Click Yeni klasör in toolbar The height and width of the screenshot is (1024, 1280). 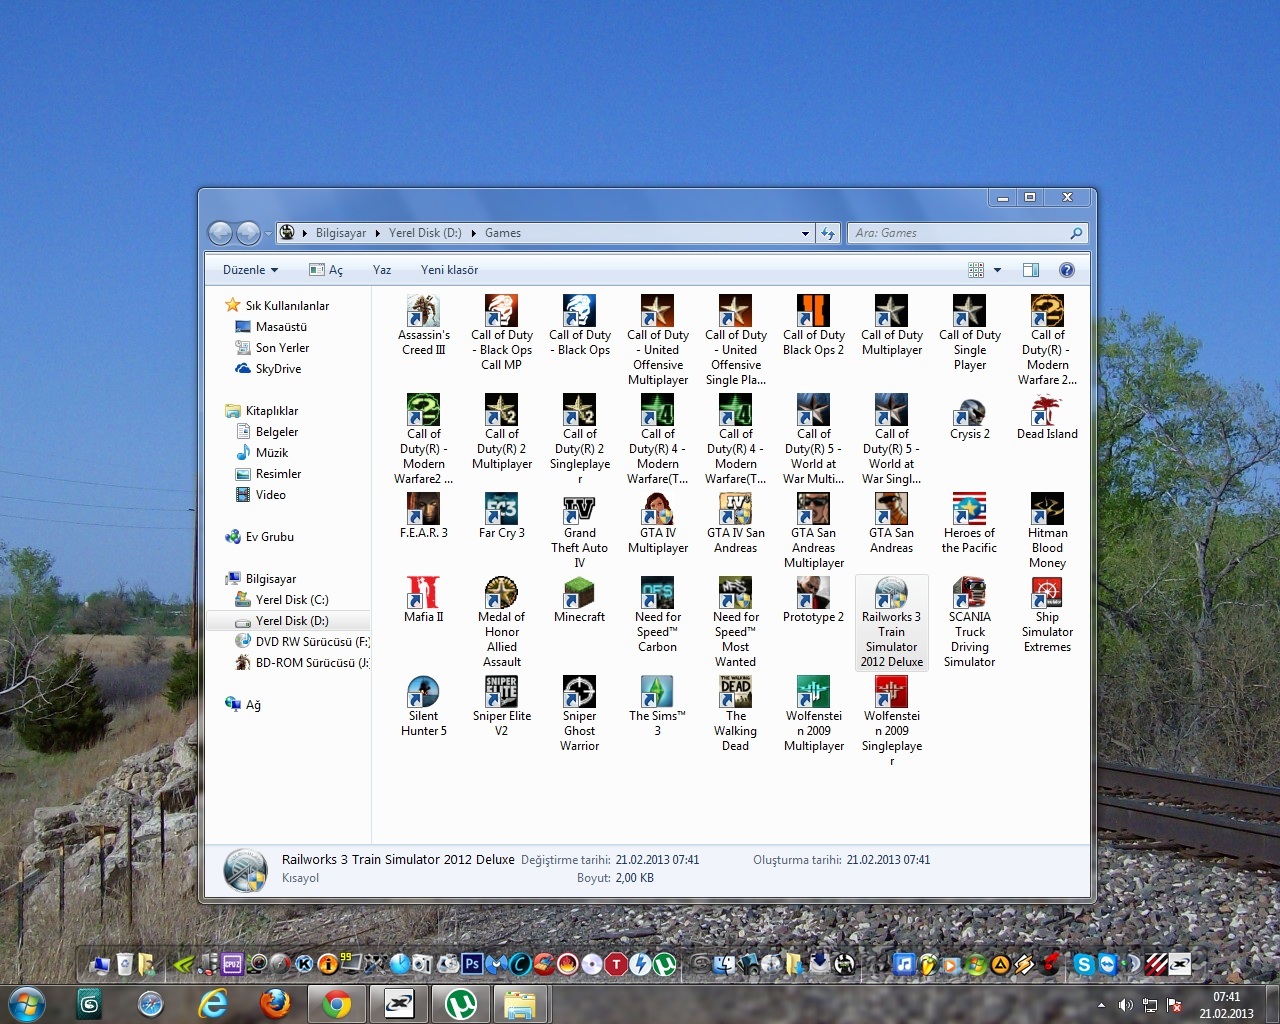click(x=449, y=270)
